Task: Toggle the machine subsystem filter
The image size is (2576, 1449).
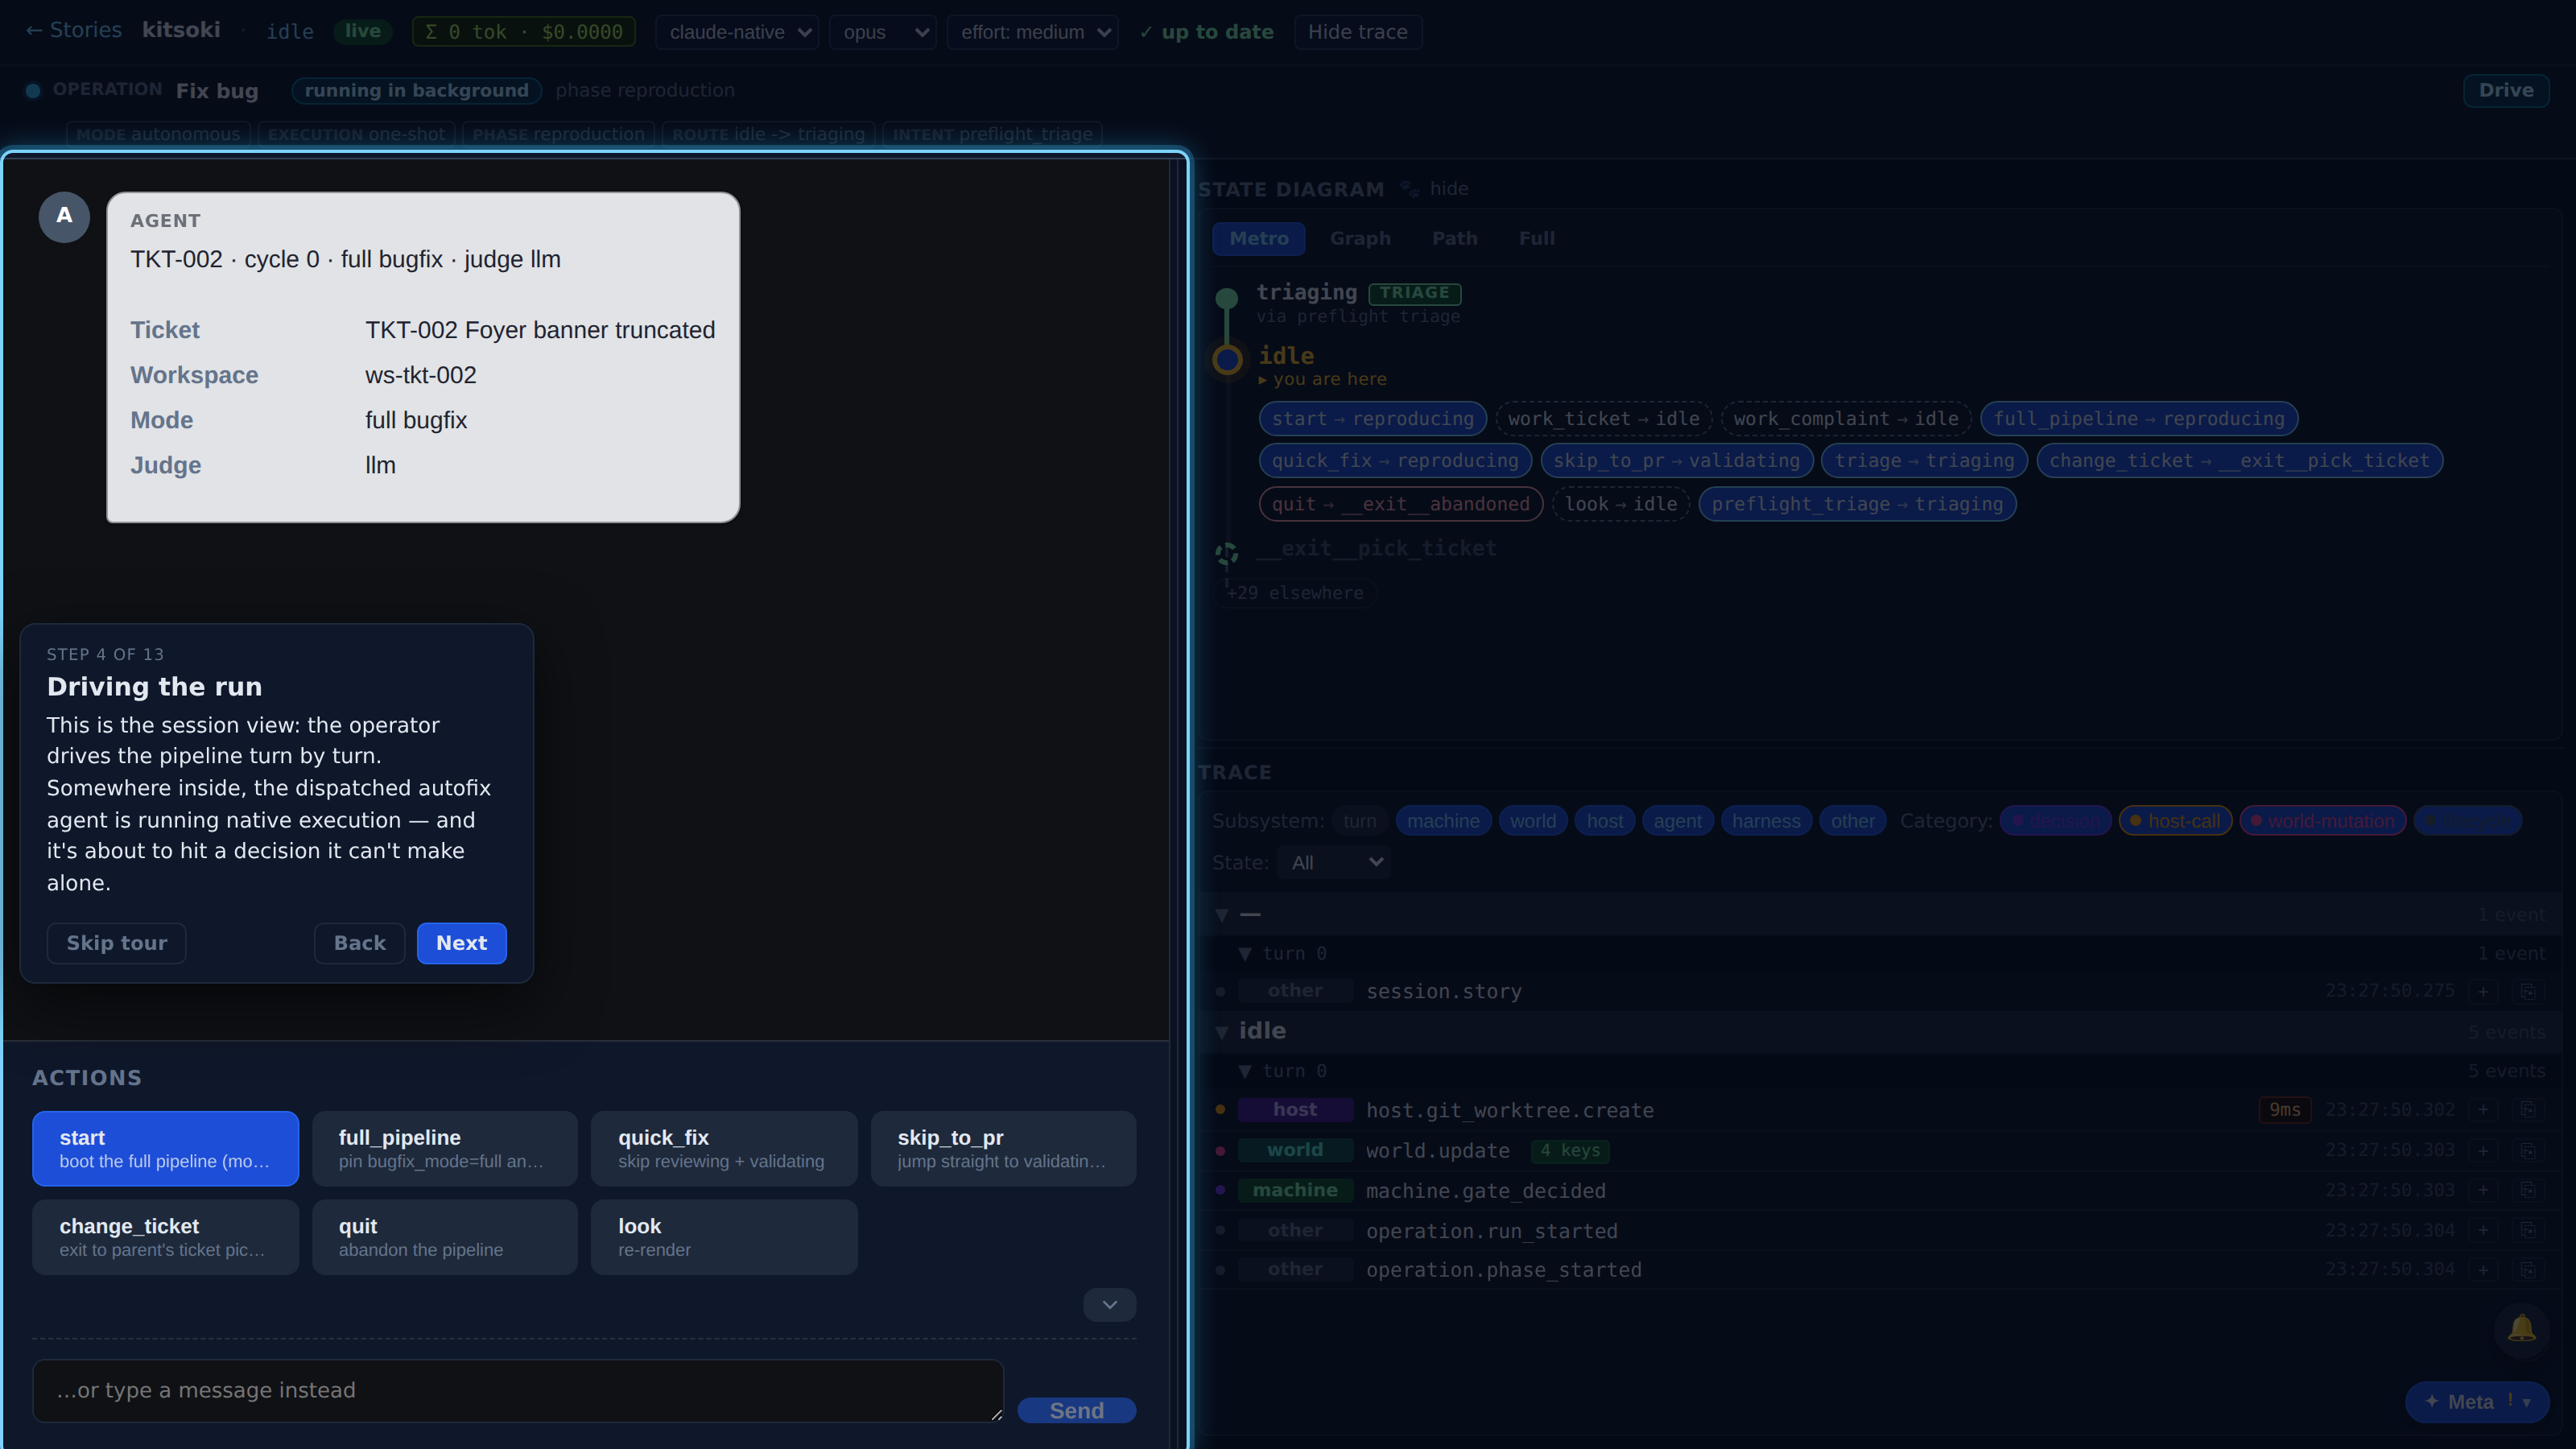Action: point(1443,821)
